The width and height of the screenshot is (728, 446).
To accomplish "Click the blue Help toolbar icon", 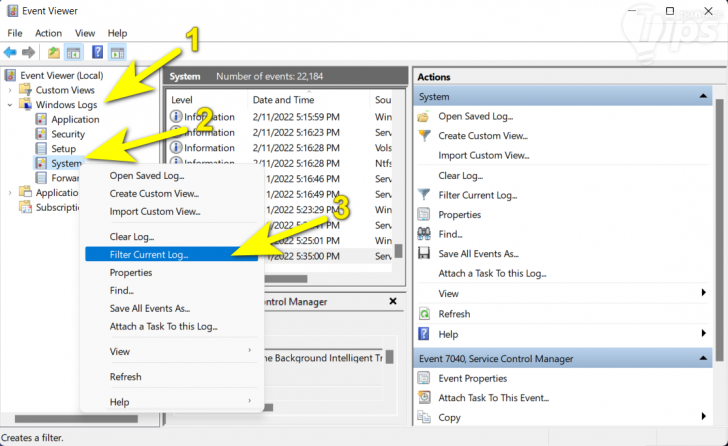I will (97, 52).
